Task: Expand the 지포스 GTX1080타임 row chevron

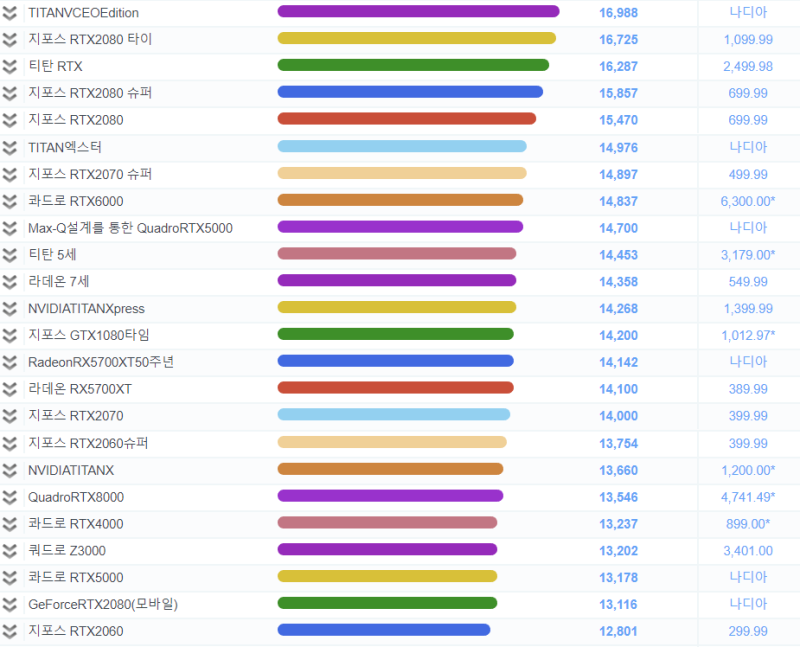Action: click(10, 336)
